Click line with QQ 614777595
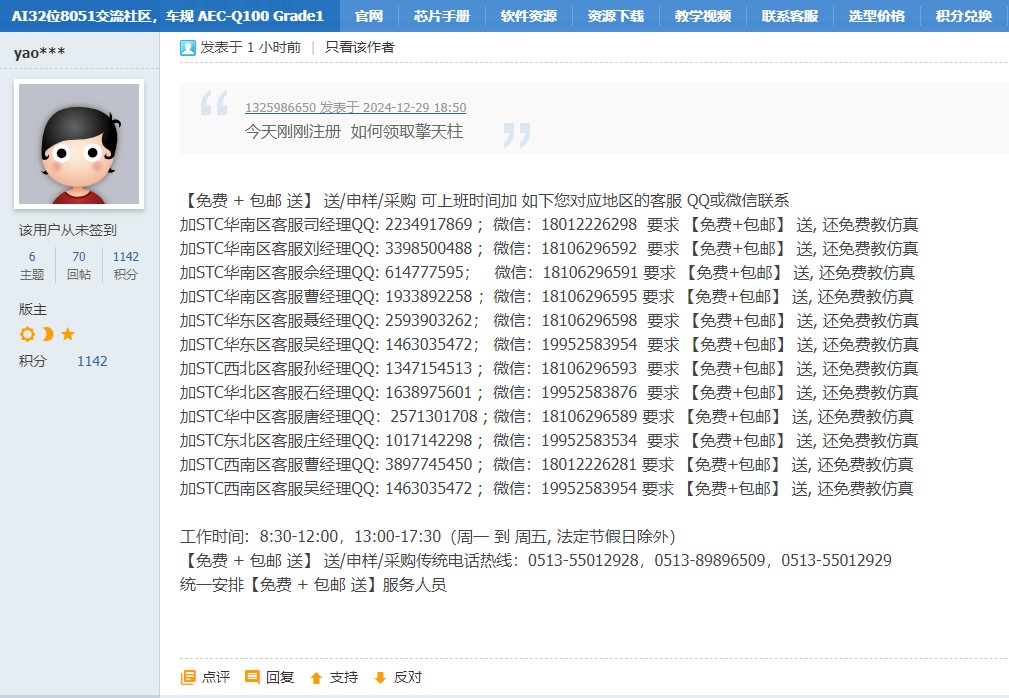Viewport: 1009px width, 698px height. 548,273
